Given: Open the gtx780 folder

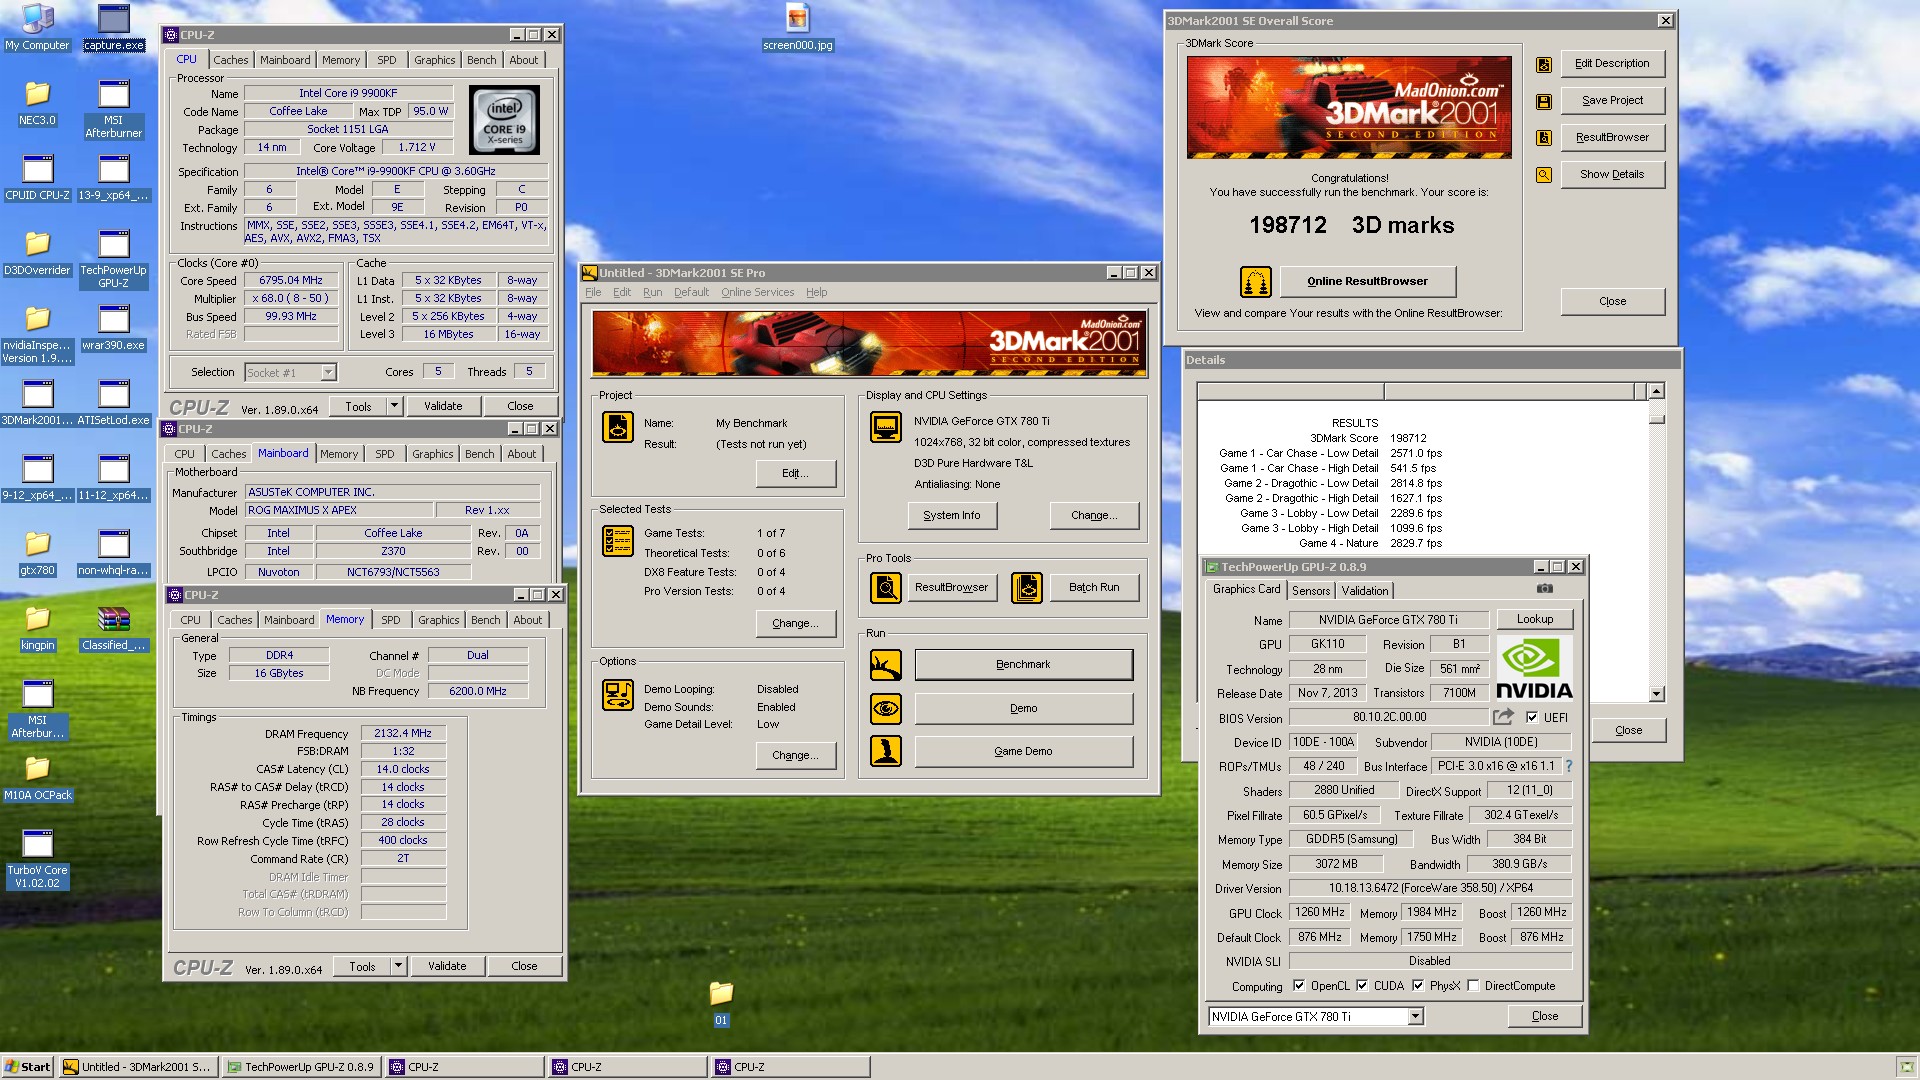Looking at the screenshot, I should 37,552.
